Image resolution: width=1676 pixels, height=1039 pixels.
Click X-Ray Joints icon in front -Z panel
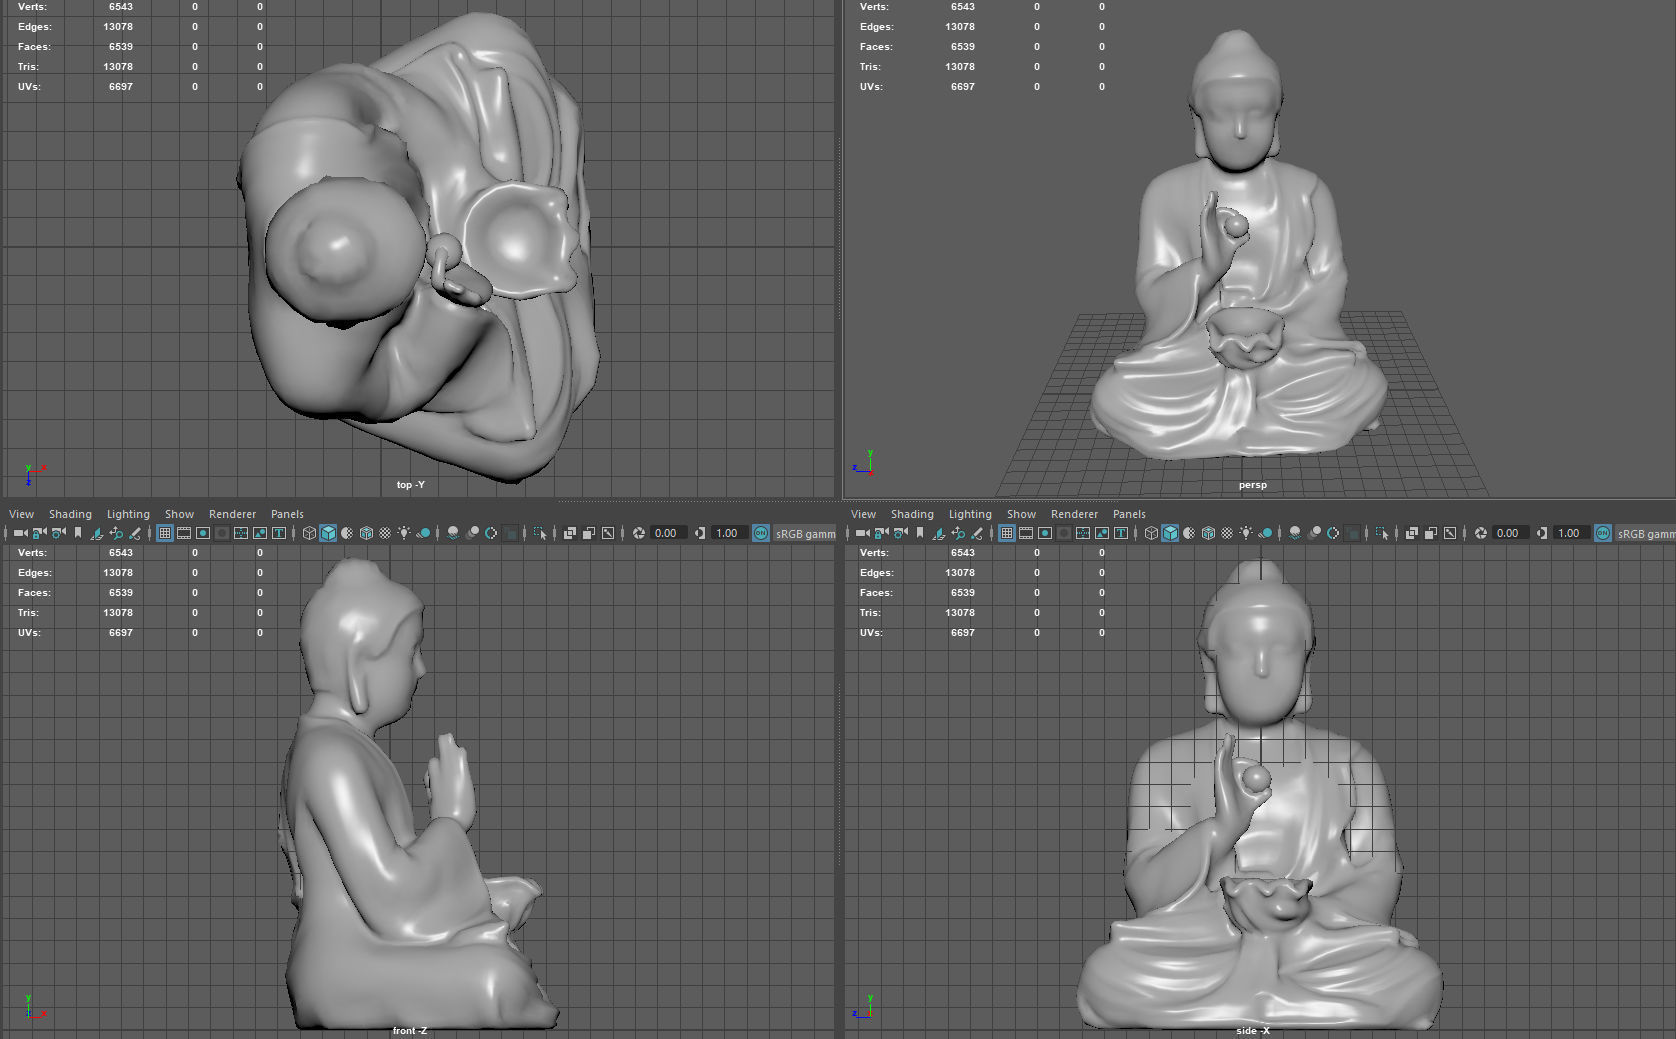[608, 533]
